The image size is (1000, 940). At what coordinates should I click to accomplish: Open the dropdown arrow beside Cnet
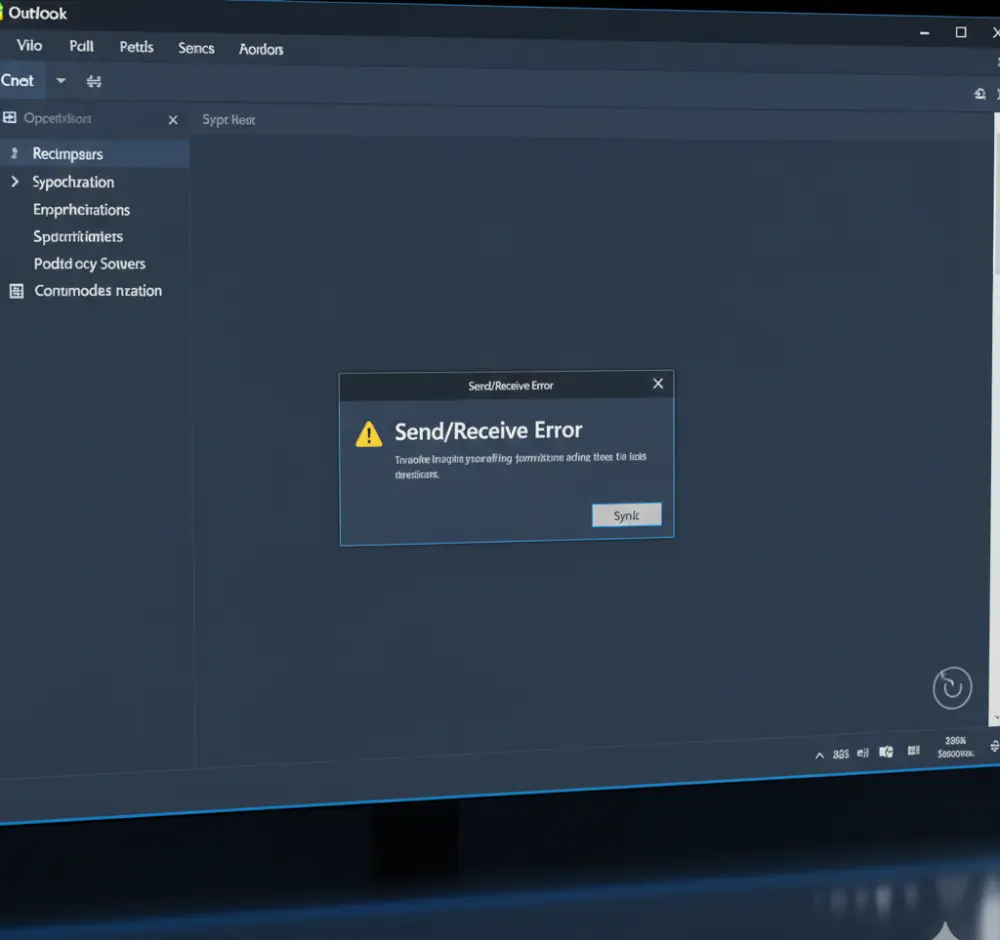61,81
